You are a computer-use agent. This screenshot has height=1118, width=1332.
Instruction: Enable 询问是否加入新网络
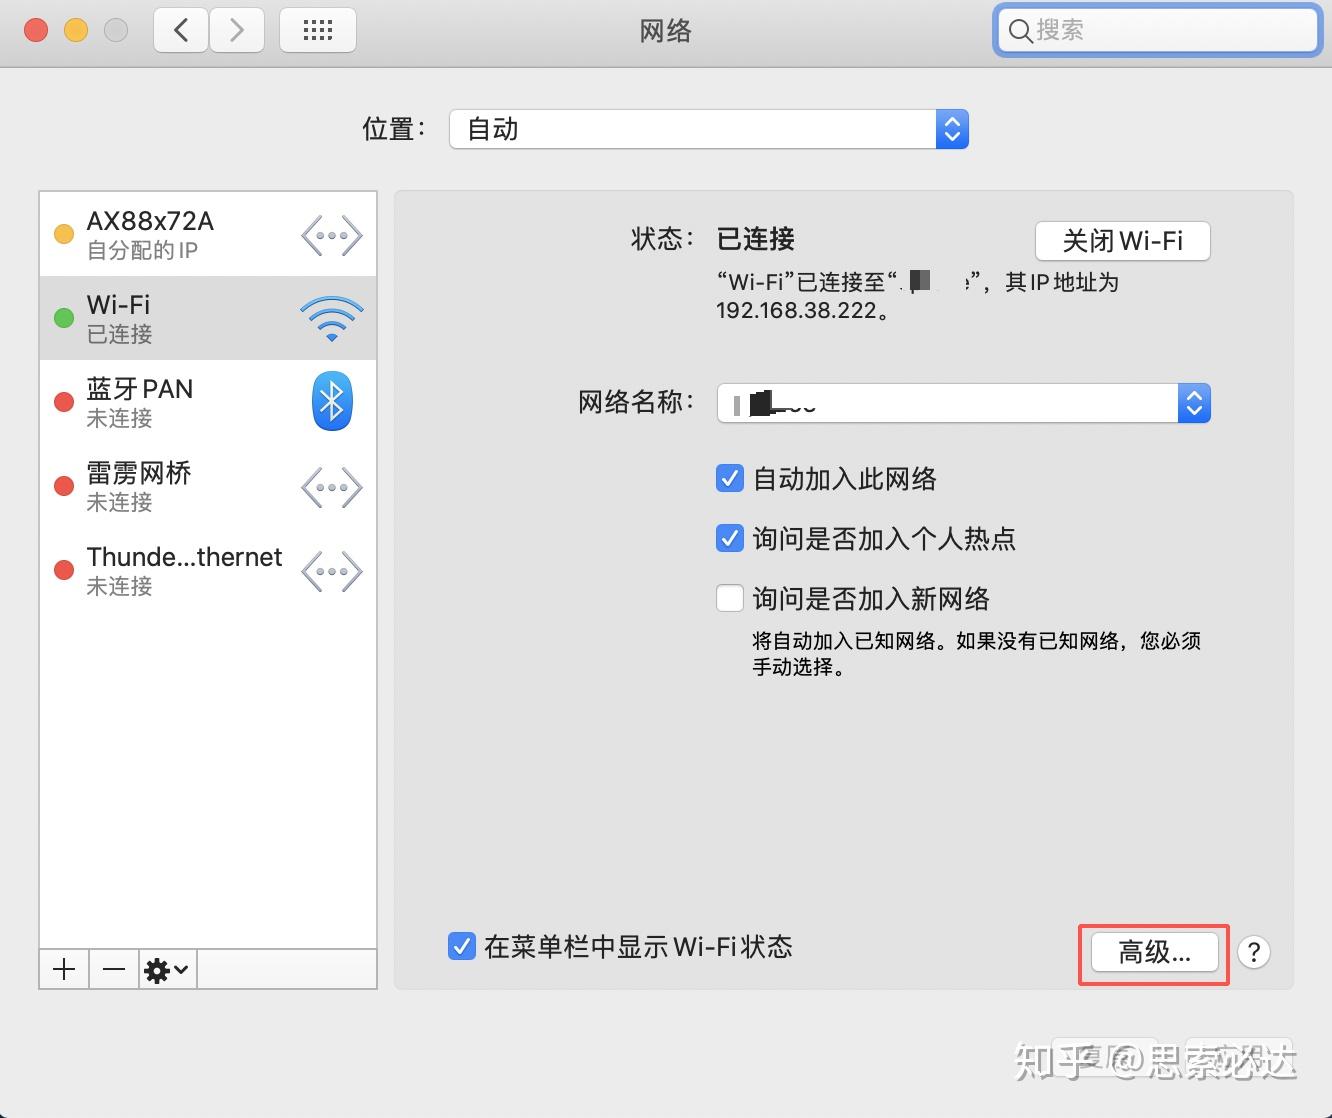pyautogui.click(x=729, y=598)
